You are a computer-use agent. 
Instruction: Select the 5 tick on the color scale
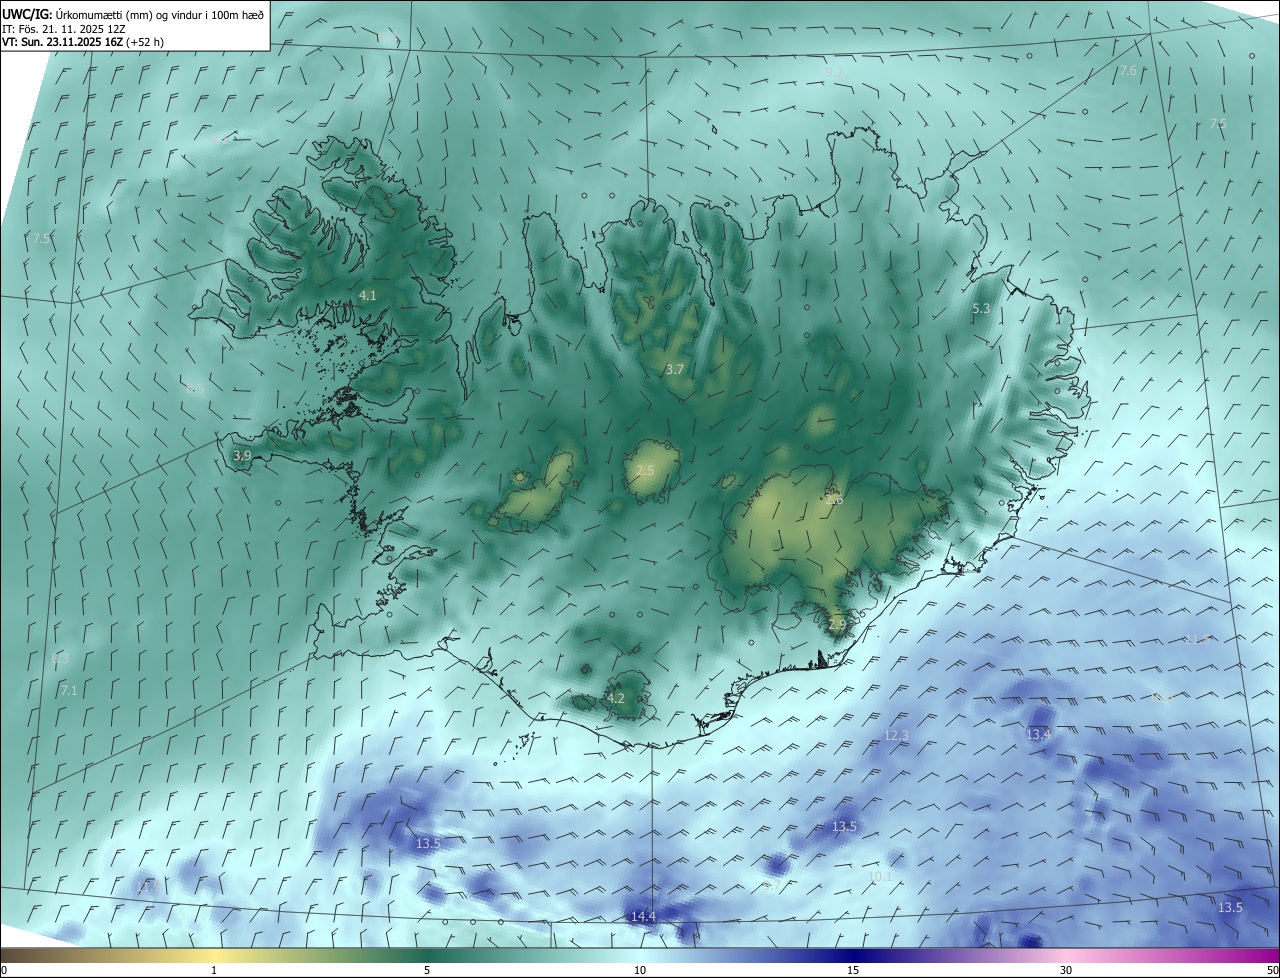427,970
